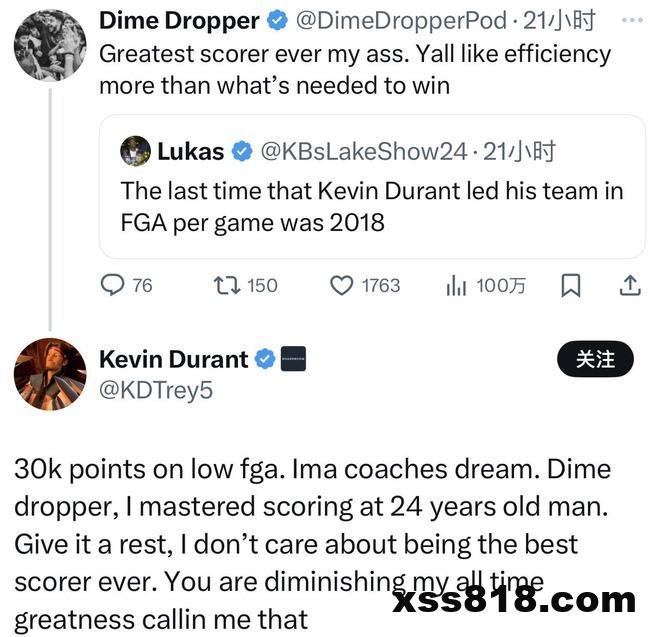Screen dimensions: 660x637
Task: Open the reply icon showing 76 comments
Action: tap(112, 285)
